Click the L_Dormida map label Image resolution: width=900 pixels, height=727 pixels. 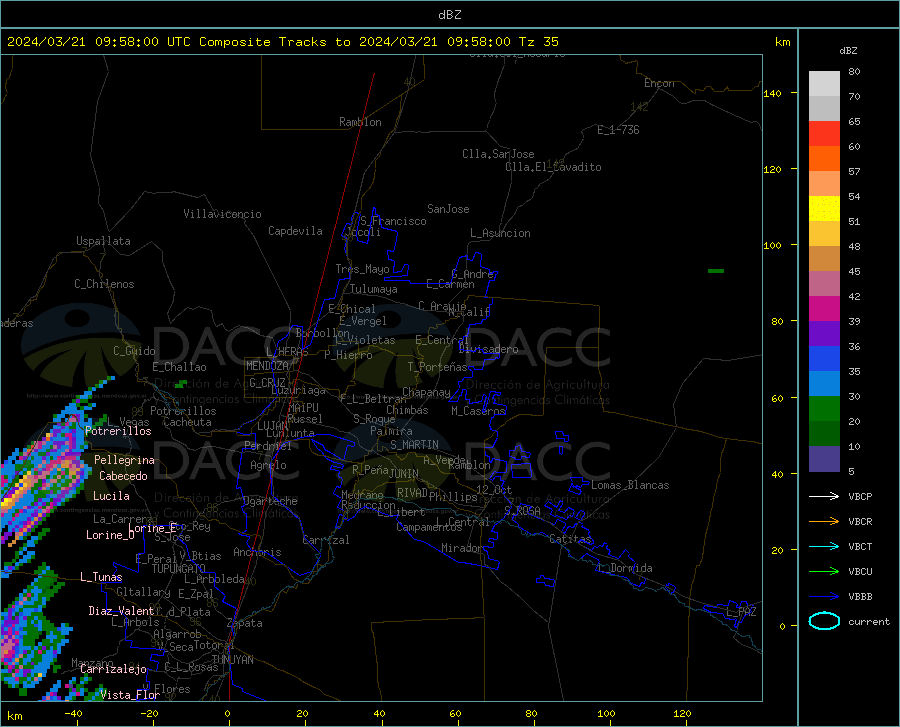pos(625,568)
